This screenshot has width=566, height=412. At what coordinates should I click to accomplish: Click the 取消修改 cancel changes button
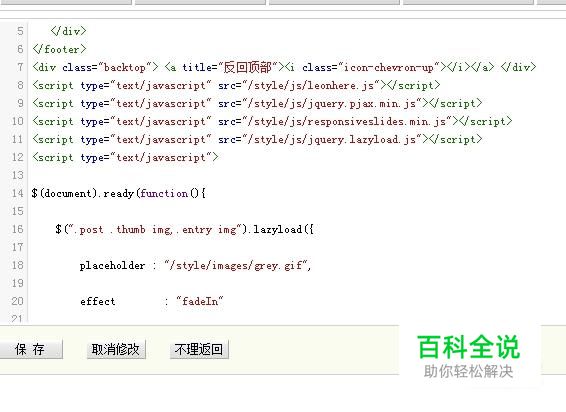pos(116,349)
